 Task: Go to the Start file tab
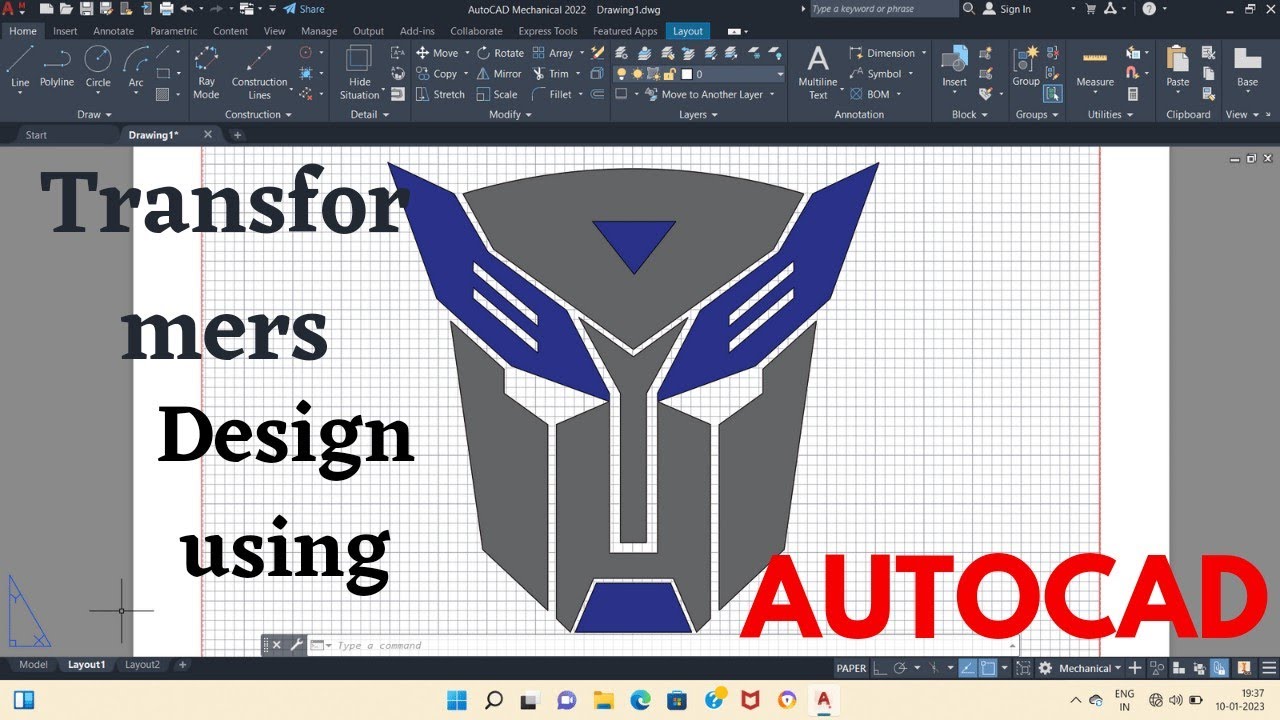click(x=36, y=135)
